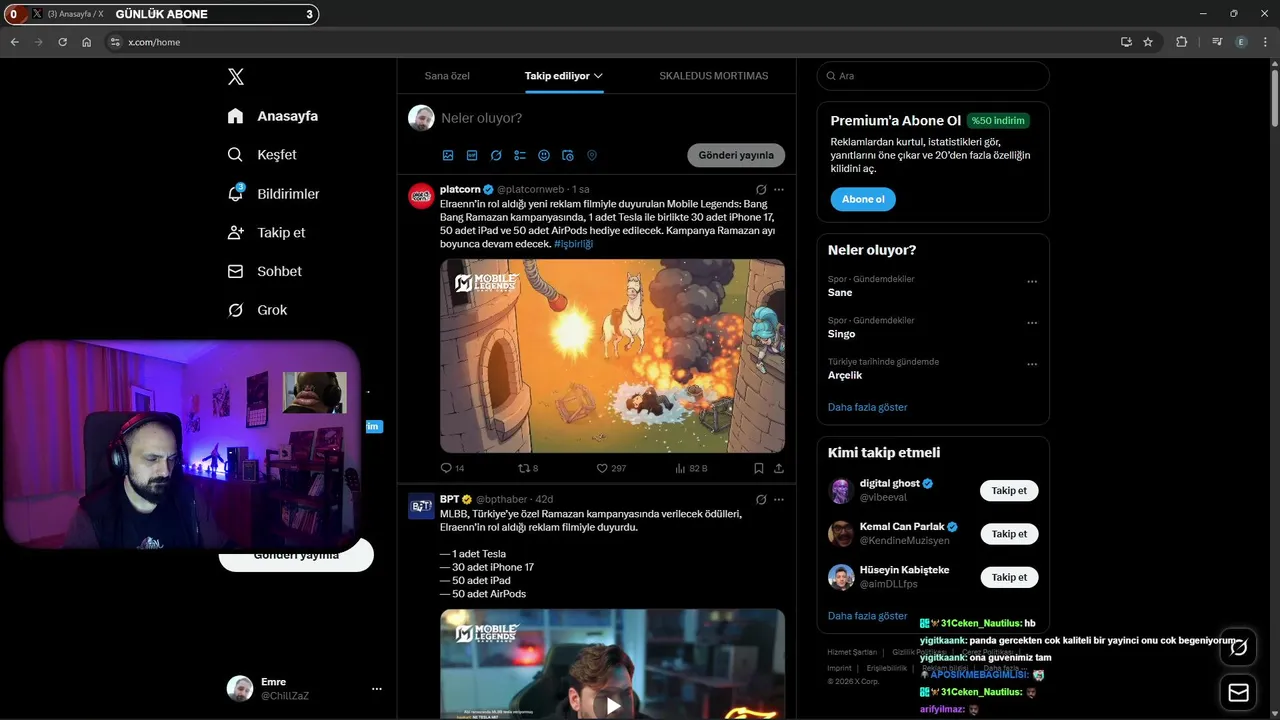Image resolution: width=1280 pixels, height=720 pixels.
Task: View site information icon in address bar
Action: coord(115,42)
